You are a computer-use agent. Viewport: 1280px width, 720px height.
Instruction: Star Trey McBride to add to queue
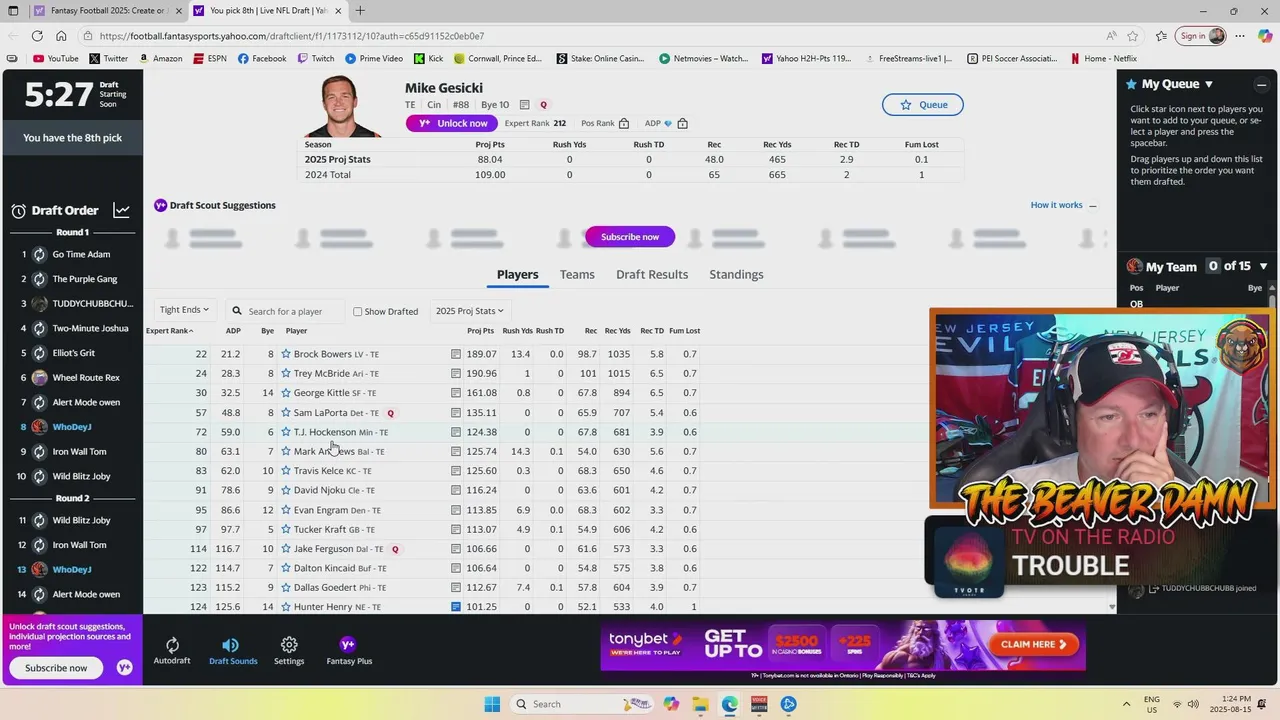click(x=285, y=373)
